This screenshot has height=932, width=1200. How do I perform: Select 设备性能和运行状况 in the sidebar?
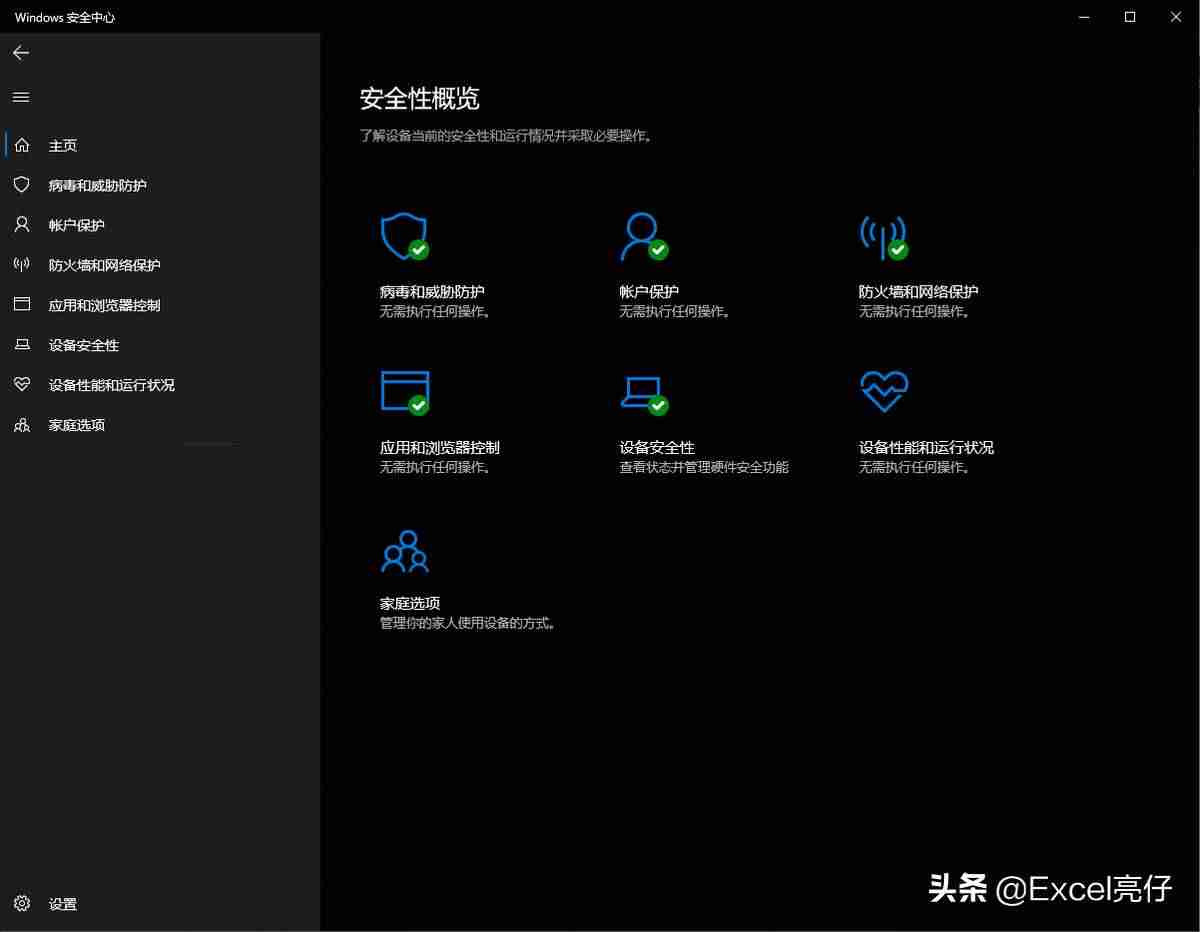112,385
